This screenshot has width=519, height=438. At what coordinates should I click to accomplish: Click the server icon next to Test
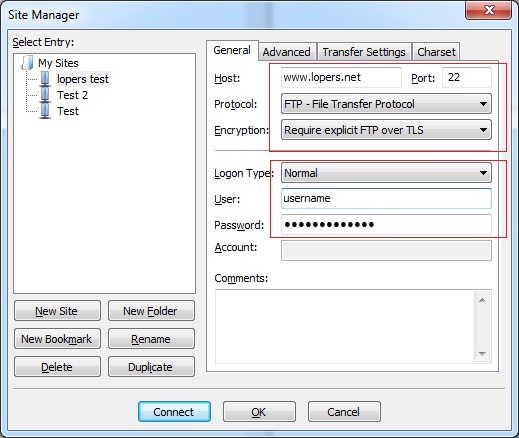click(x=45, y=111)
